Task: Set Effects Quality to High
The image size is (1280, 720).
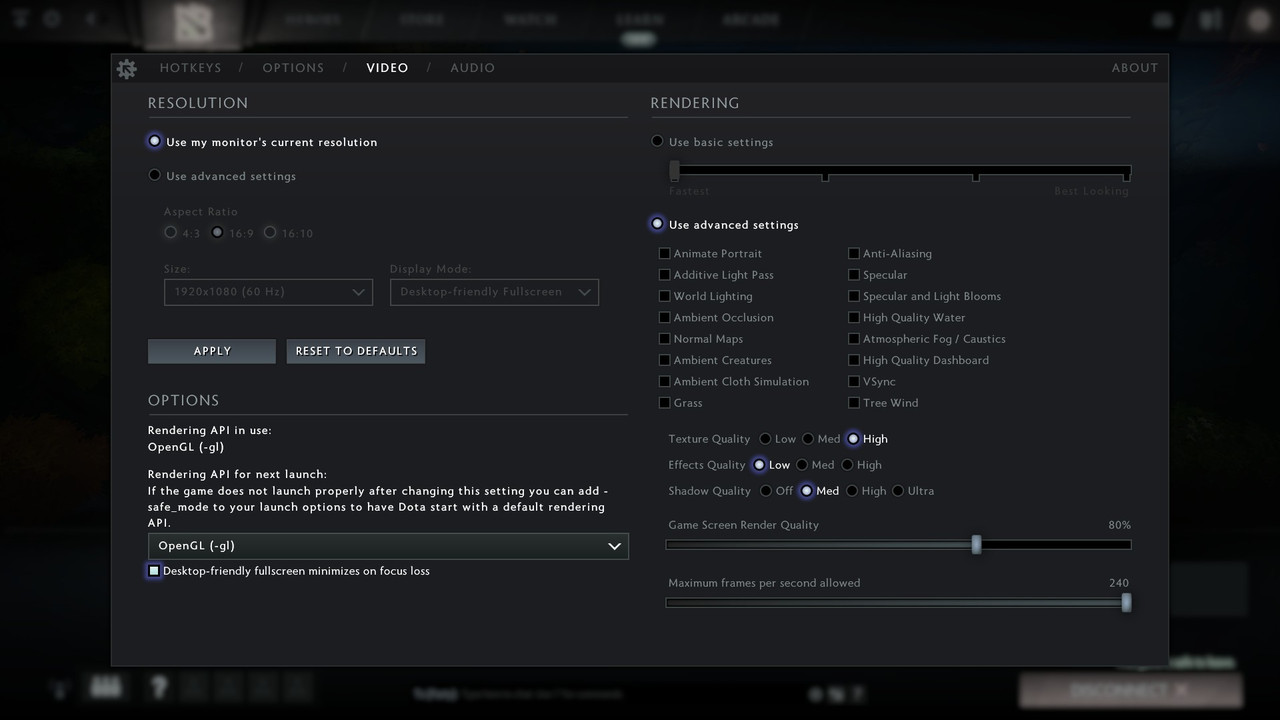Action: pos(862,465)
